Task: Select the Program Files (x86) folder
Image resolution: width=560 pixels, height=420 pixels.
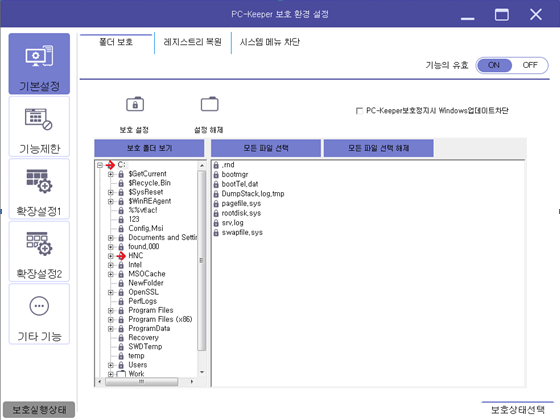Action: pyautogui.click(x=160, y=320)
